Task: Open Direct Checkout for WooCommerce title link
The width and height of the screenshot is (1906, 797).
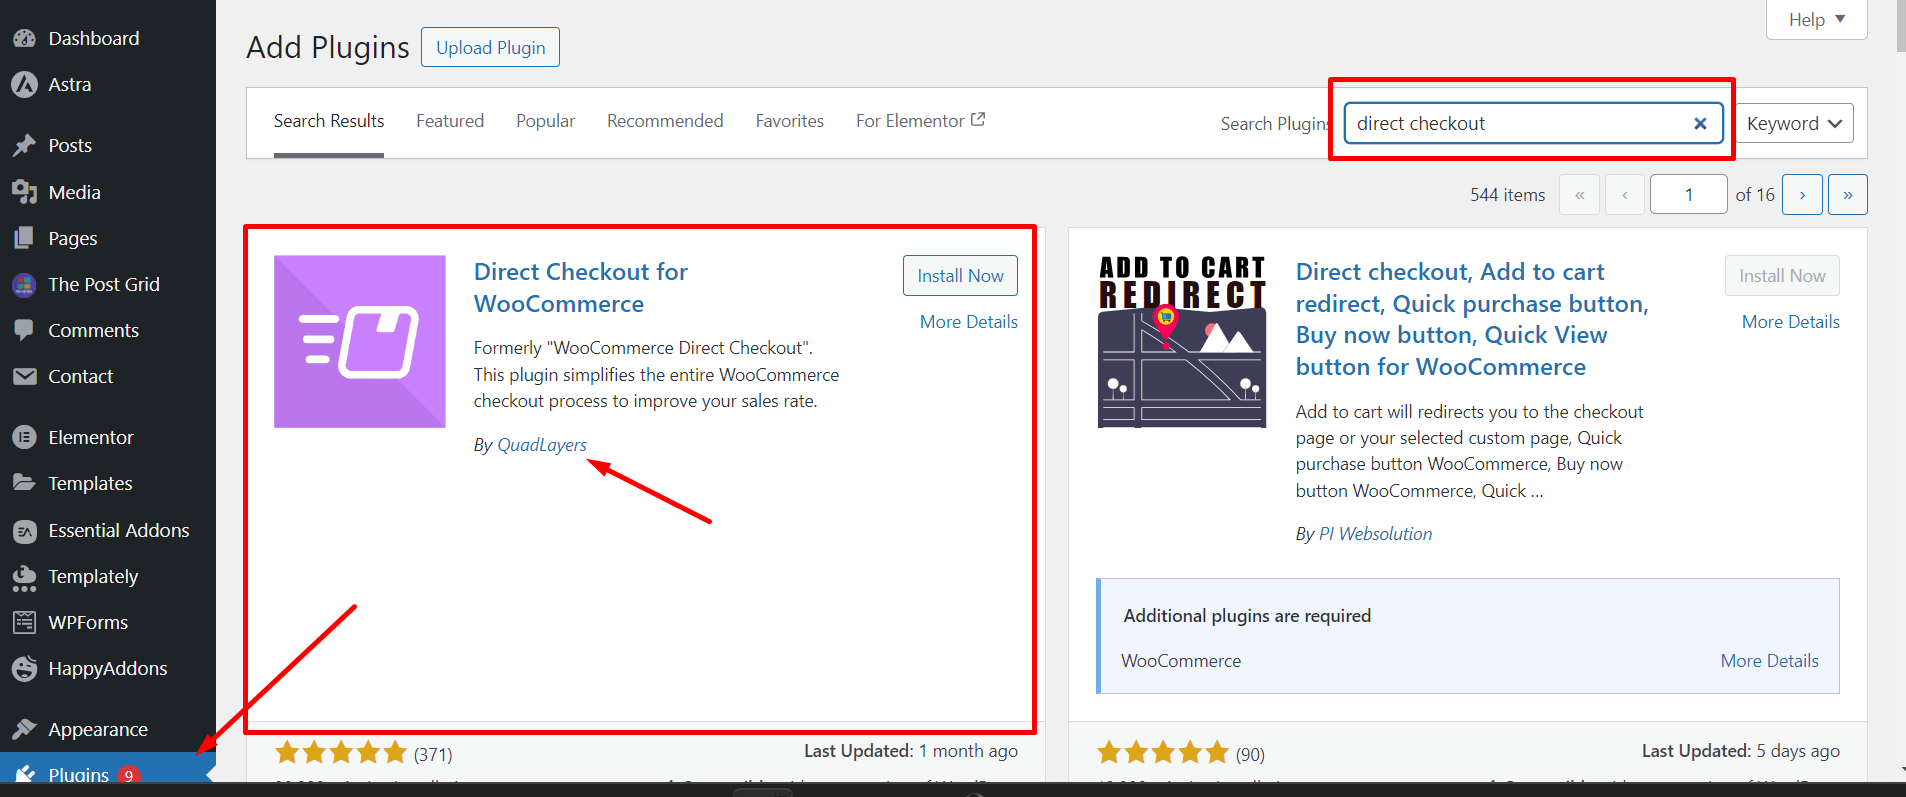Action: [581, 288]
